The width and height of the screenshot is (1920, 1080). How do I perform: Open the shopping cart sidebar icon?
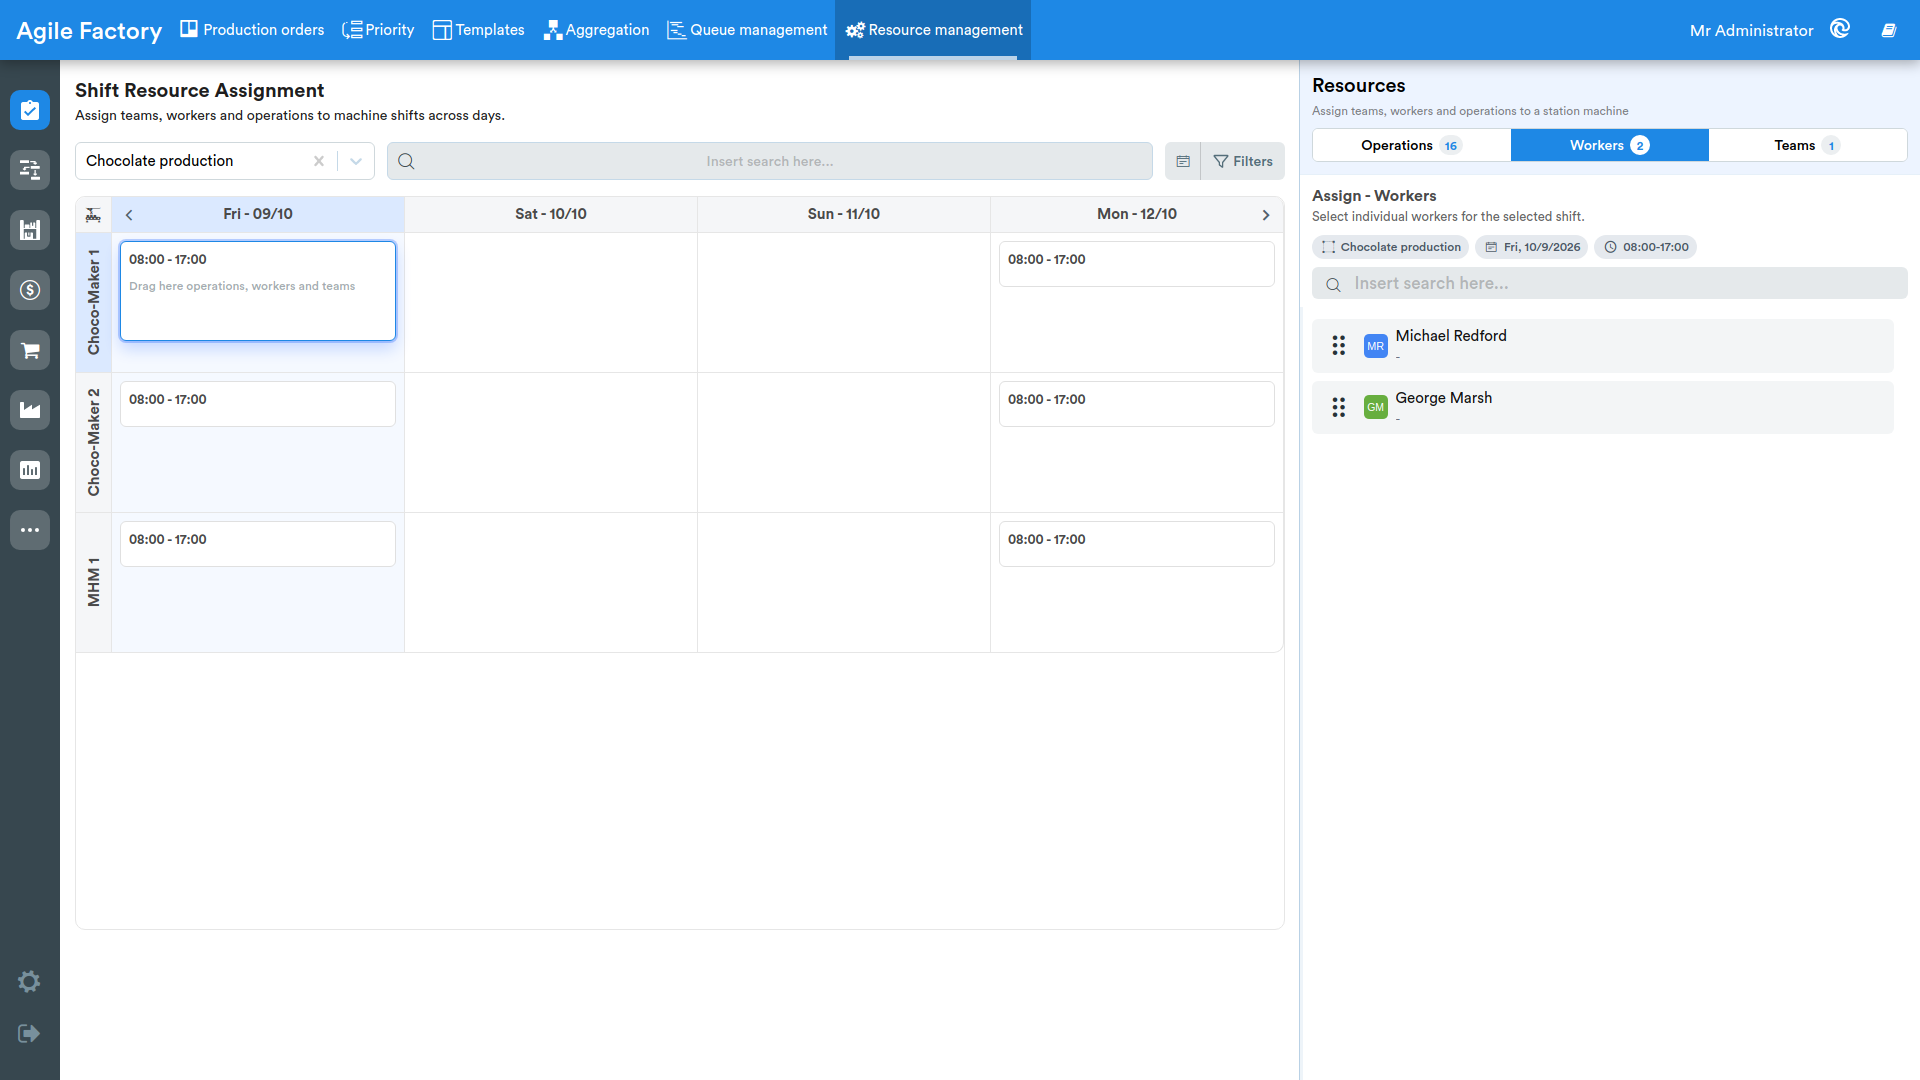coord(30,350)
